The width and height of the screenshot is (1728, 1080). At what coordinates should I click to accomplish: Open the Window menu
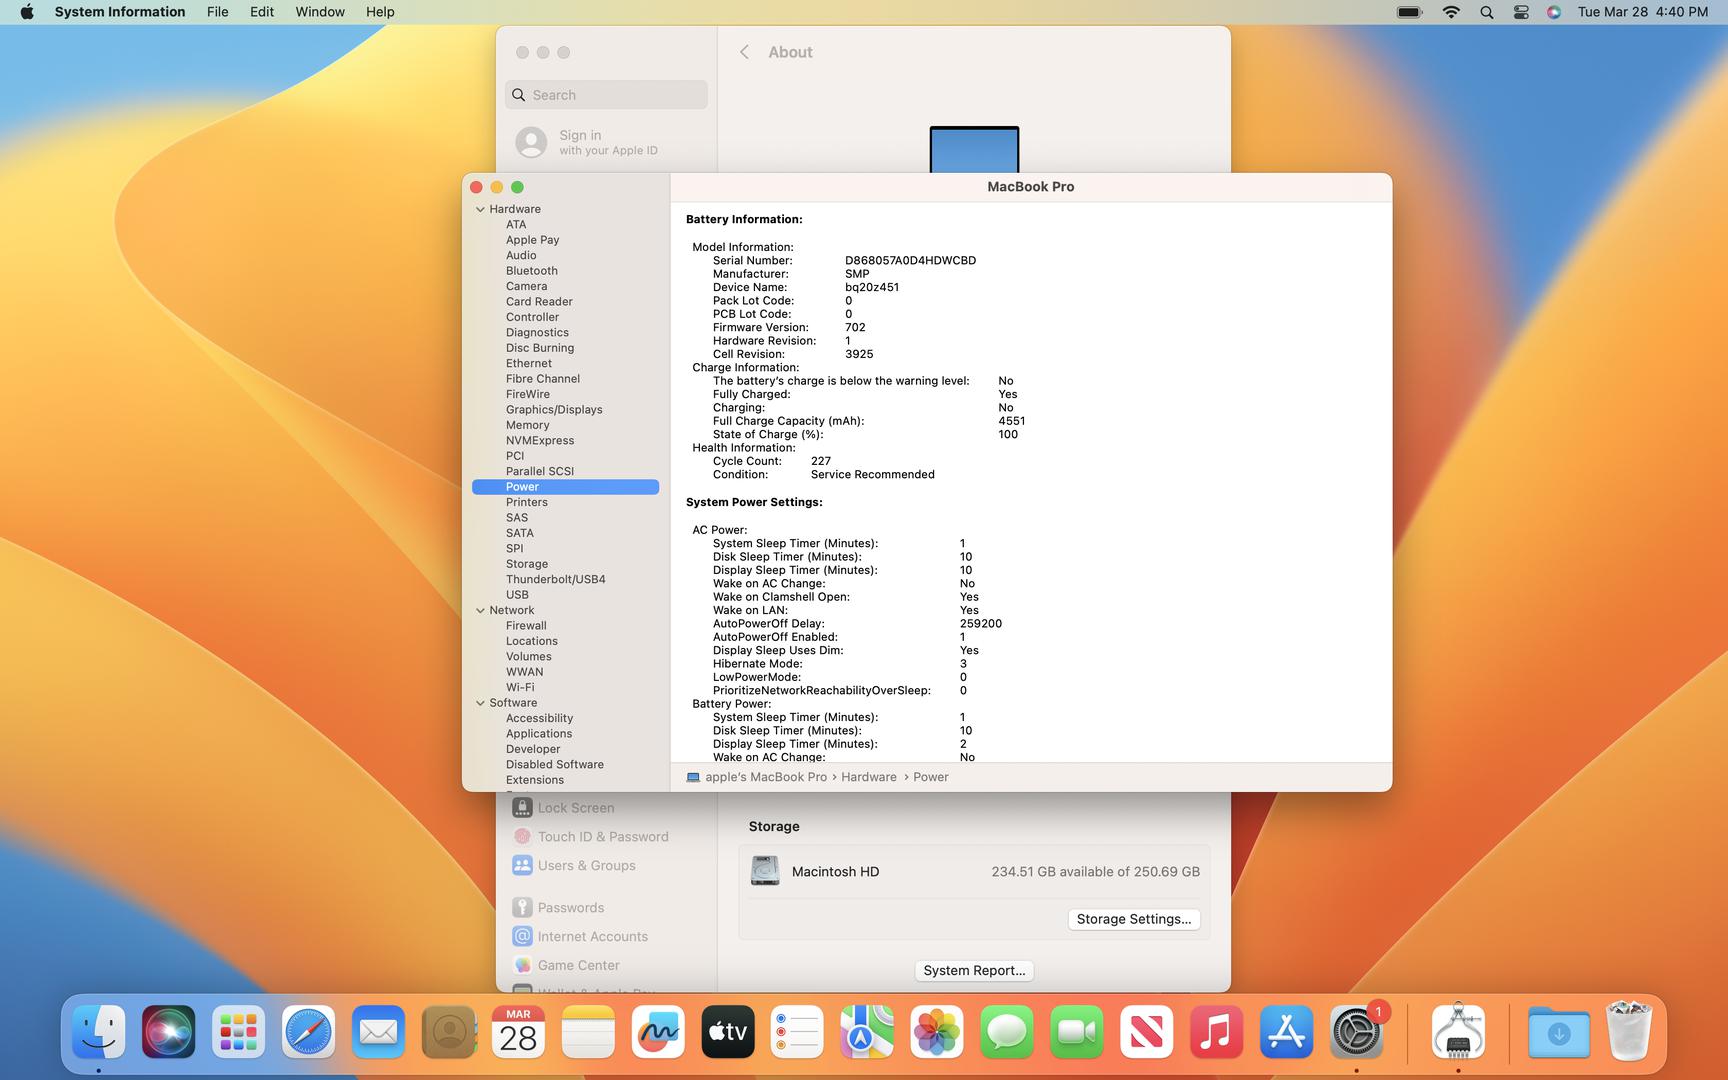320,12
